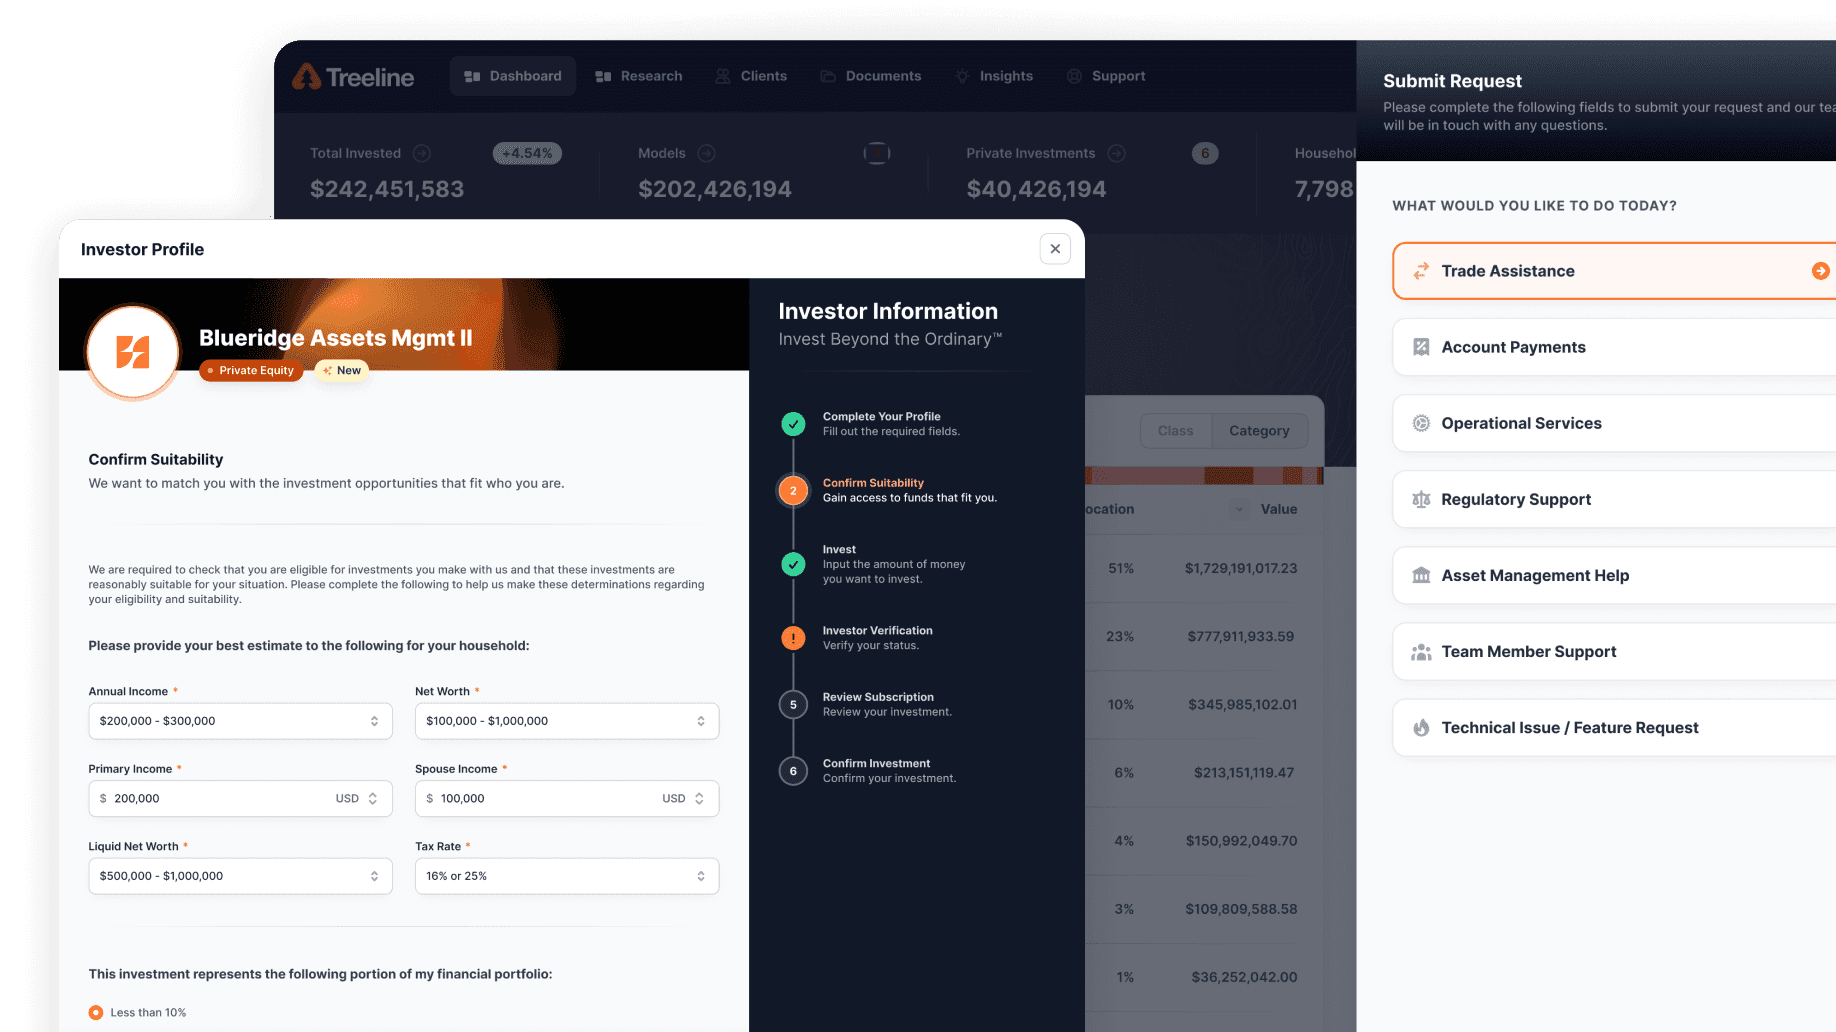The height and width of the screenshot is (1032, 1836).
Task: Switch to the Research tab
Action: point(639,76)
